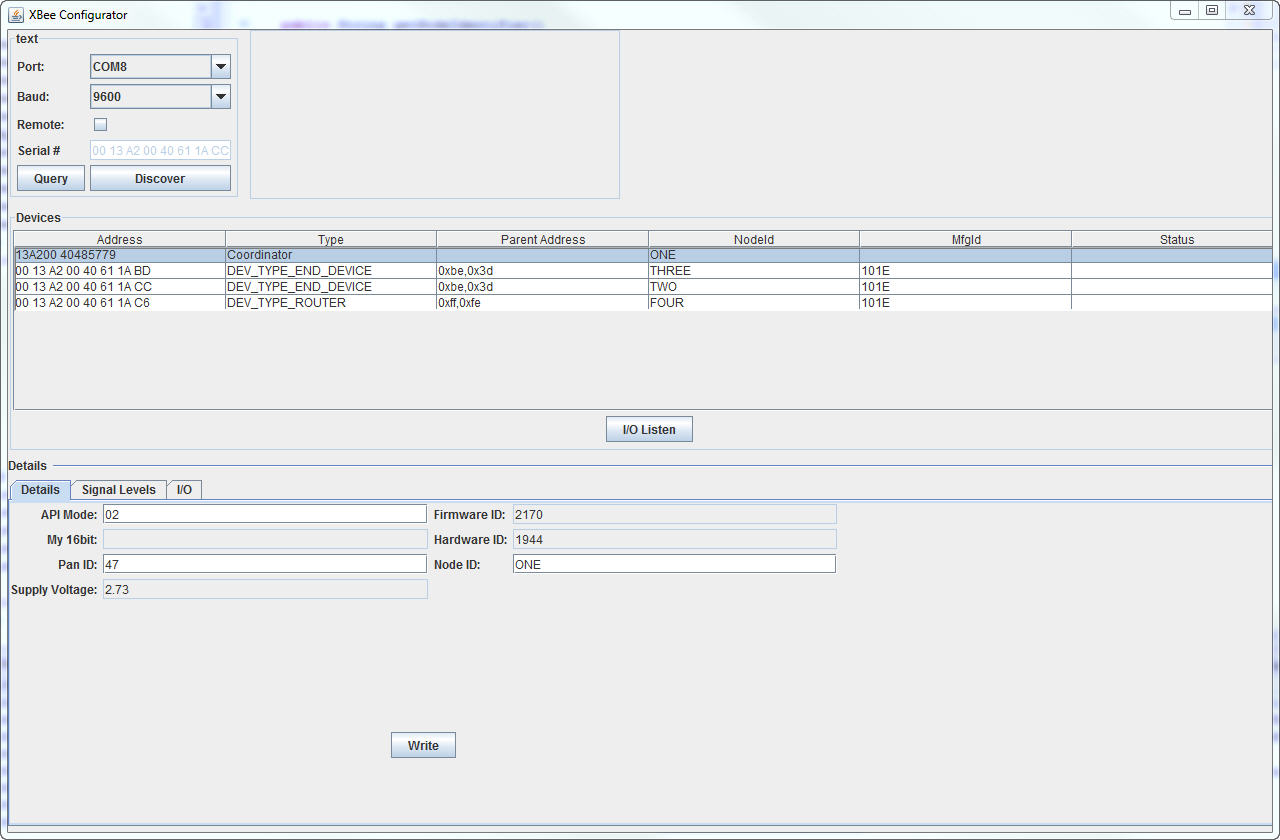1280x840 pixels.
Task: Focus the Pan ID input field
Action: coord(264,564)
